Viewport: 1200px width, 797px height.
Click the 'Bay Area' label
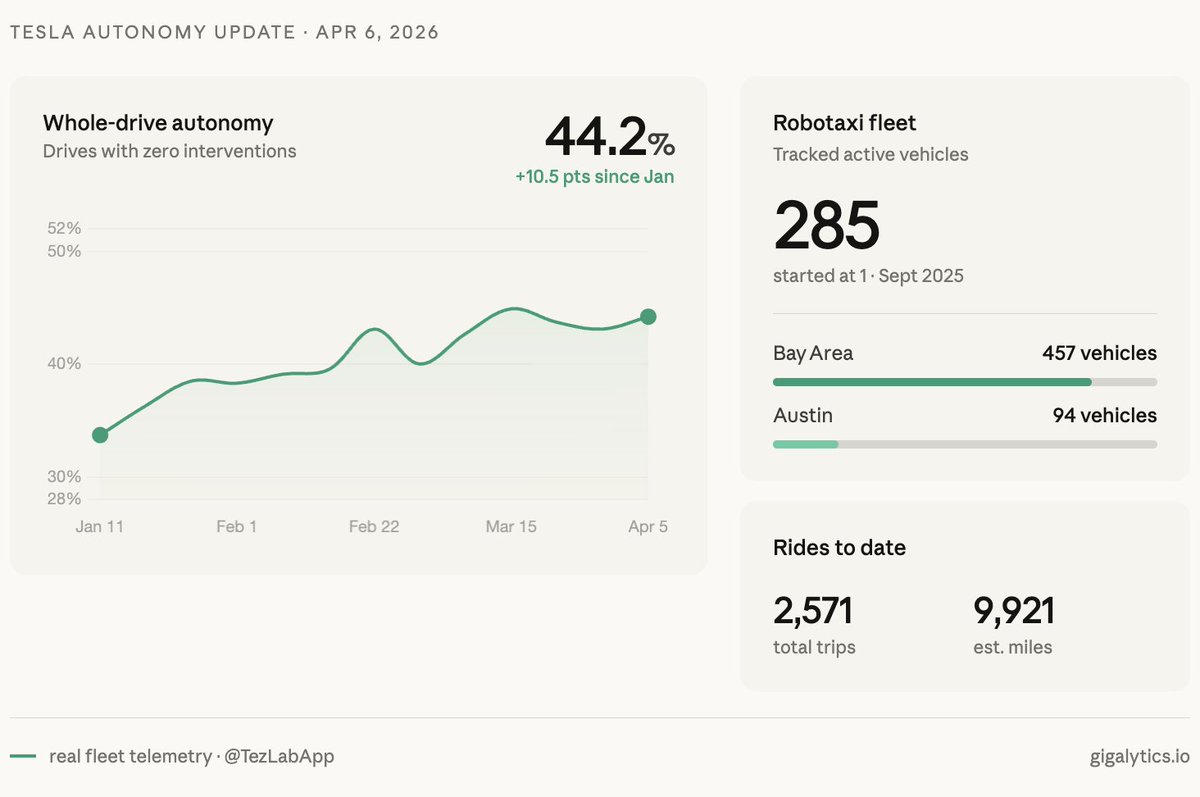(x=813, y=353)
